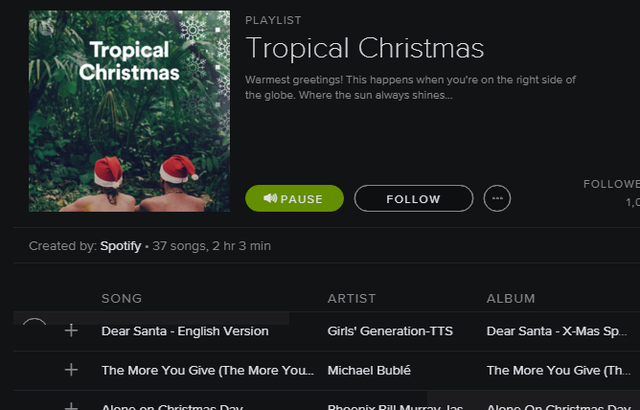640x410 pixels.
Task: Sort playlist by ALBUM column header
Action: point(511,299)
